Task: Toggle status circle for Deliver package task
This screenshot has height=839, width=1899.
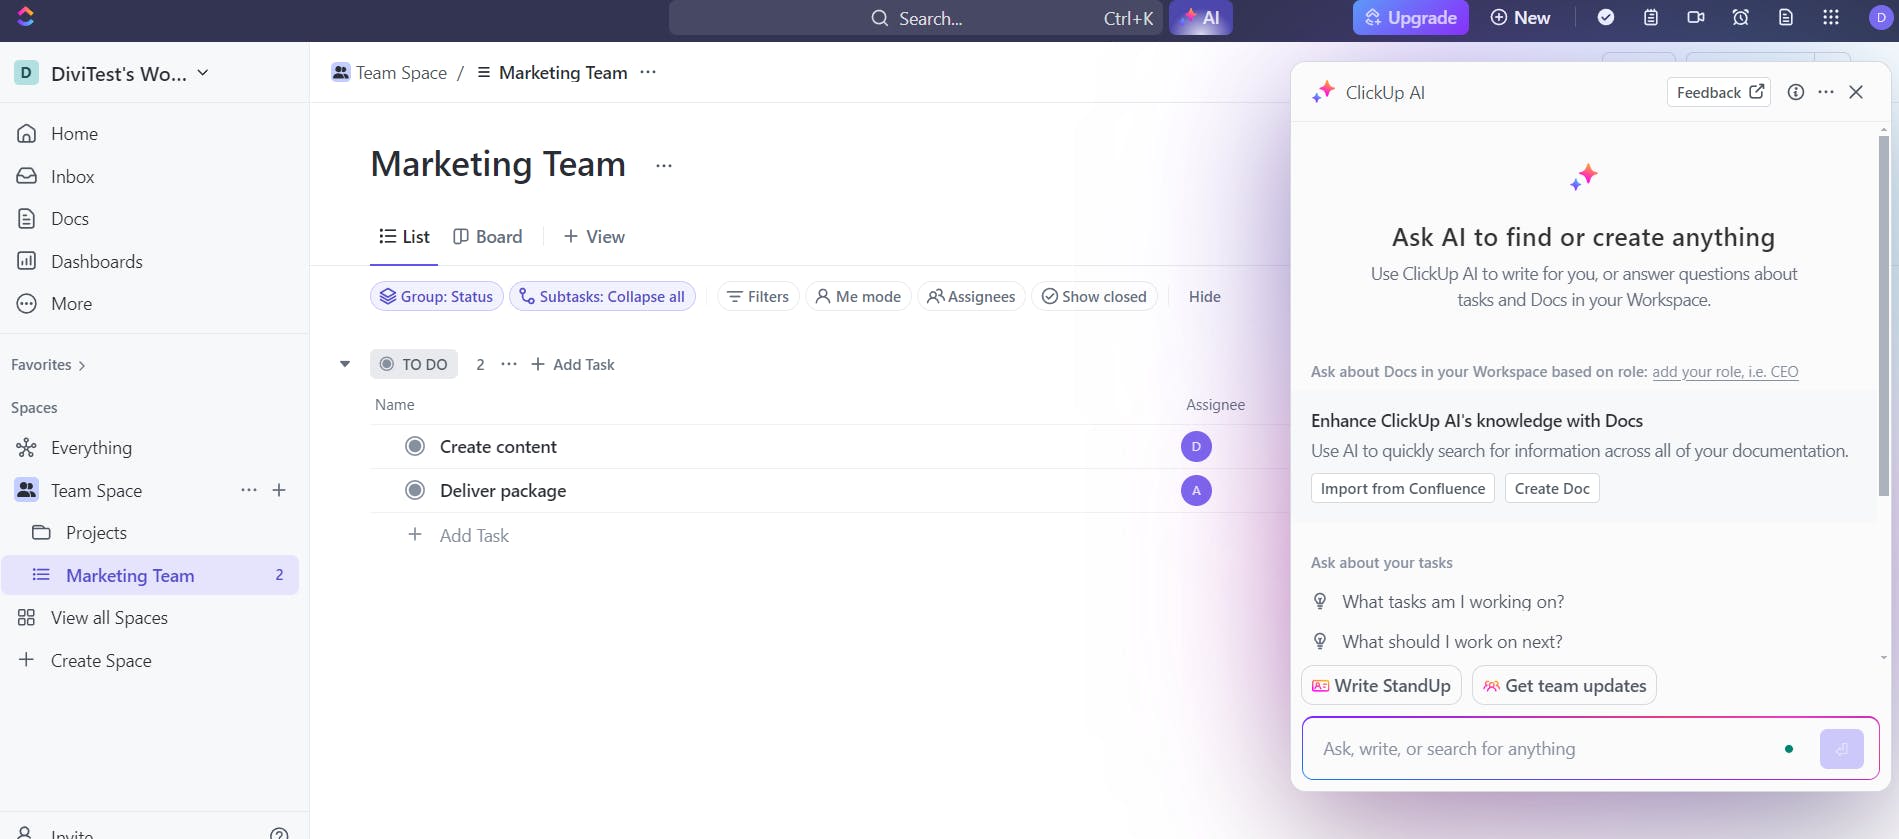Action: point(415,490)
